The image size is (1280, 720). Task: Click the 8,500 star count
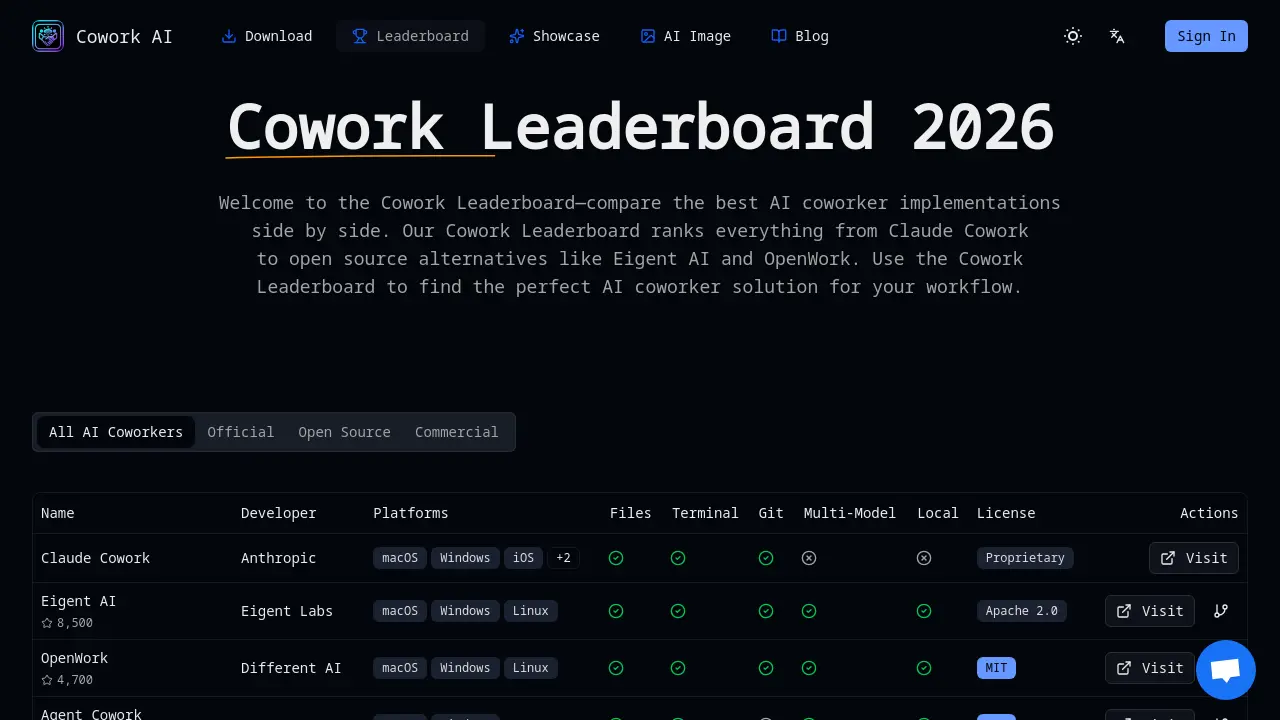click(x=75, y=623)
